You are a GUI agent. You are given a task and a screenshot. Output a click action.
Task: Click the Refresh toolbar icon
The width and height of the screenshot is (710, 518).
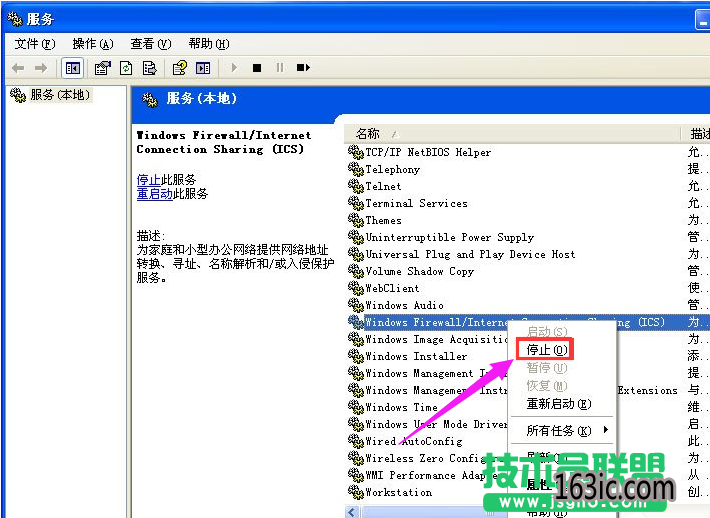pyautogui.click(x=126, y=68)
